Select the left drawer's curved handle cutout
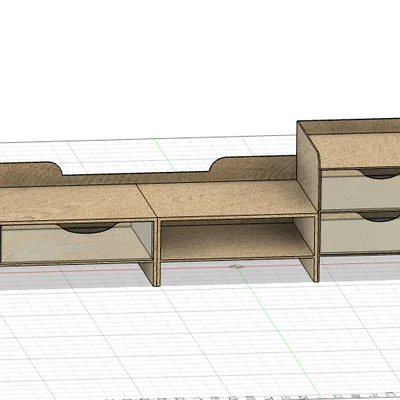Screen dimensions: 400x400 (x=87, y=228)
